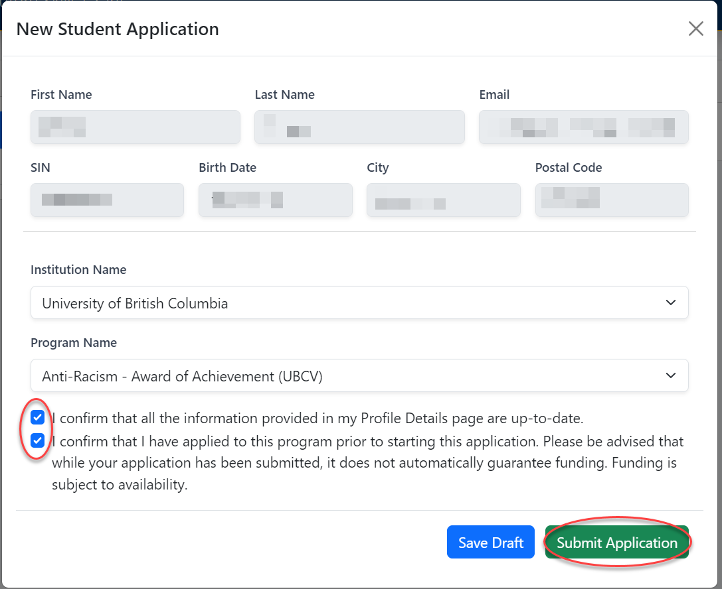Click the First Name label
This screenshot has height=590, width=722.
click(x=61, y=94)
